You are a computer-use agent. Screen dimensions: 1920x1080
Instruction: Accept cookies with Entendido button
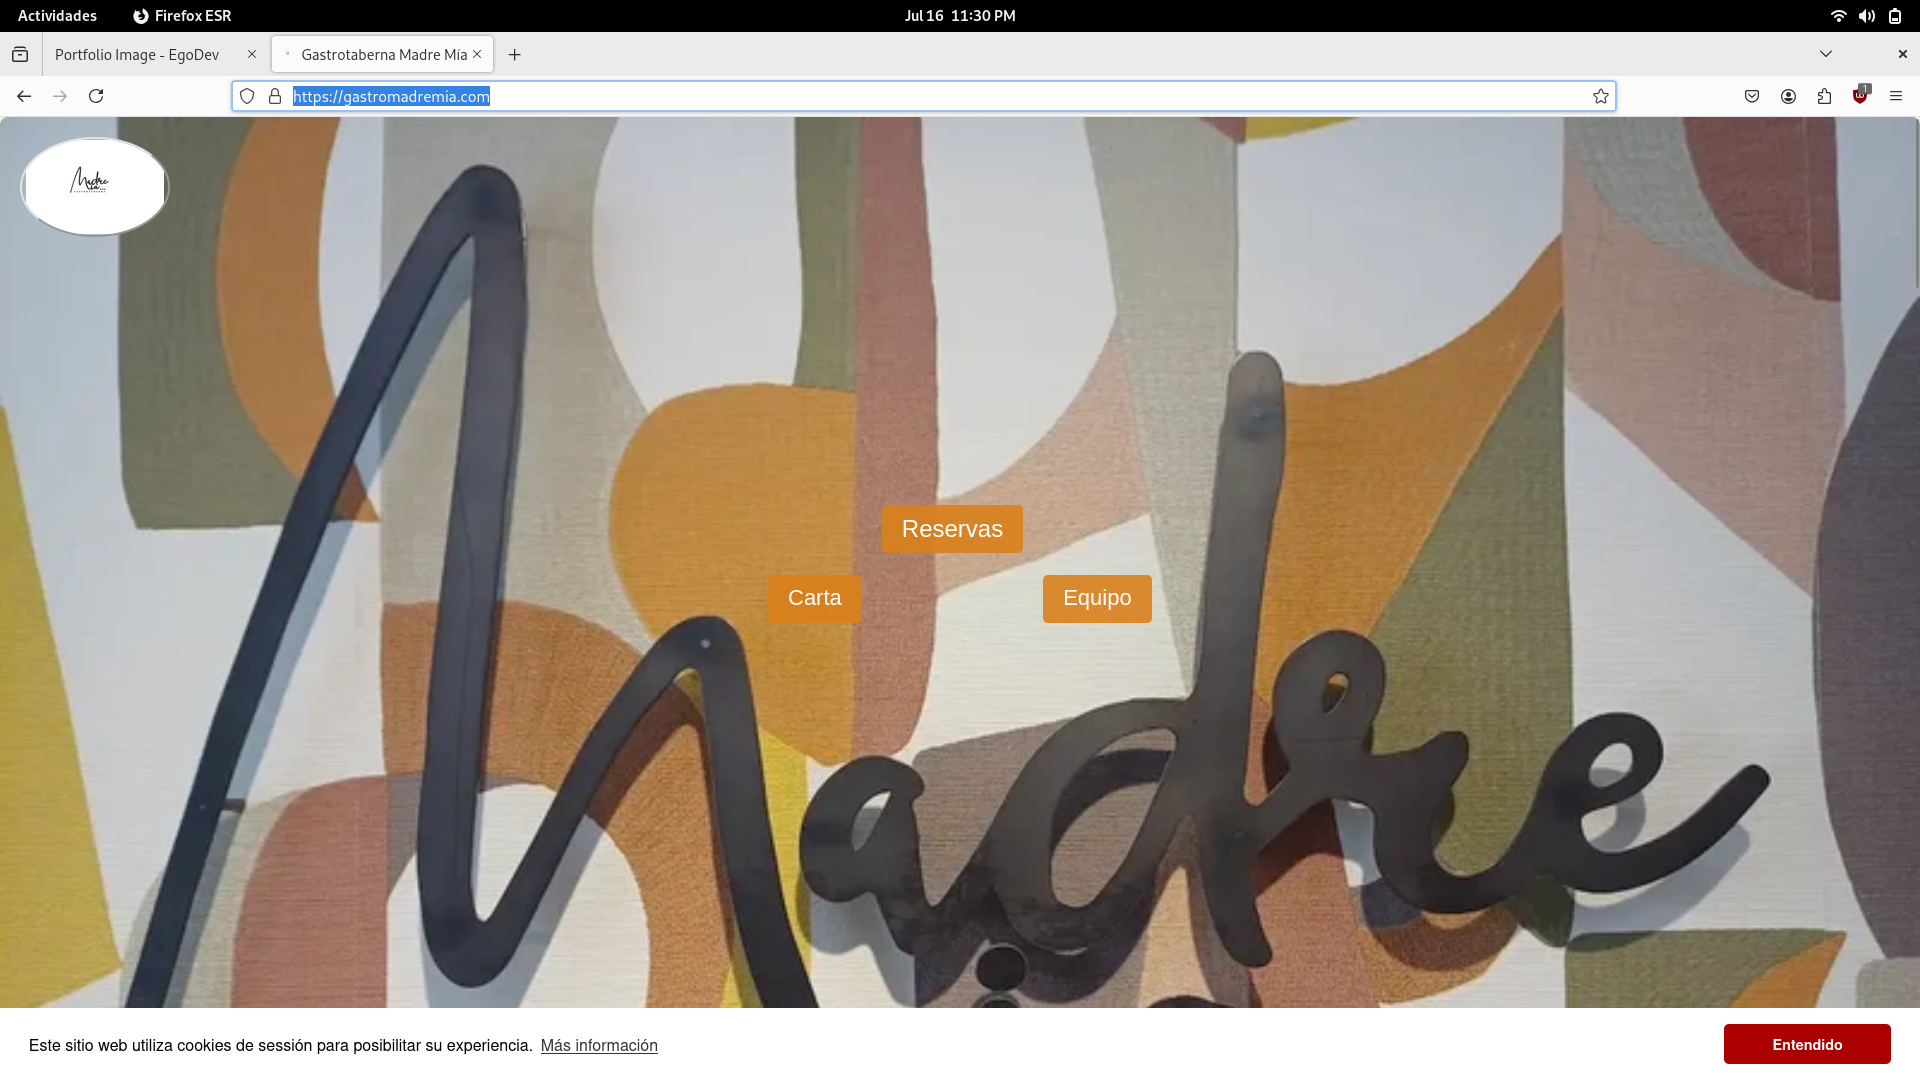click(1806, 1044)
